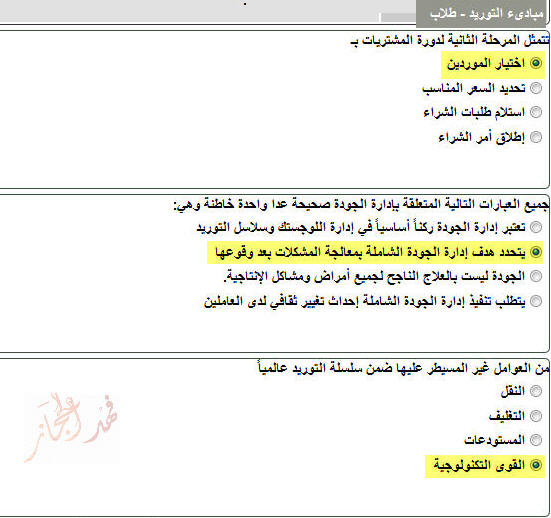
Task: Click the red calligraphy watermark image
Action: coord(71,427)
